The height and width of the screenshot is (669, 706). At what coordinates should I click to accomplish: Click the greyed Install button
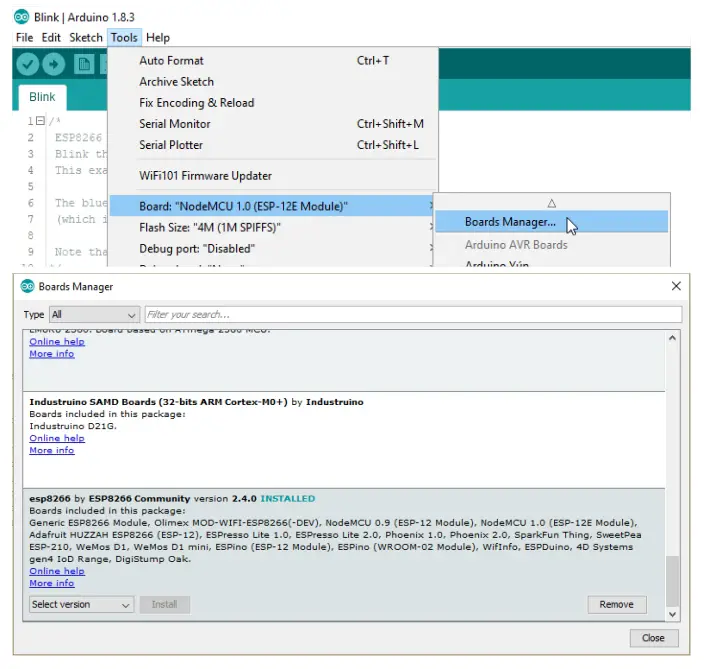[165, 605]
